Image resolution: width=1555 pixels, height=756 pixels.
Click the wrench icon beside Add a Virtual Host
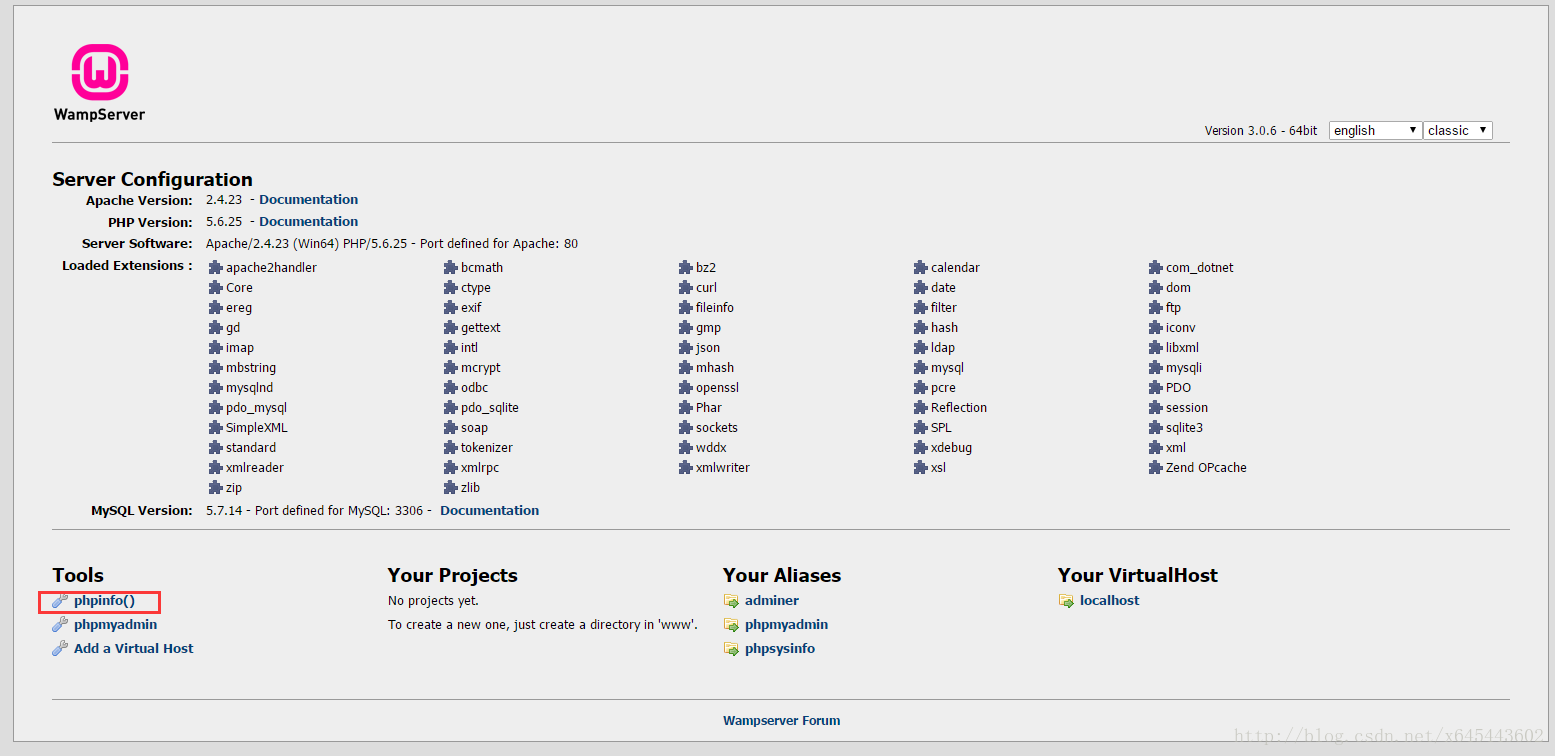pyautogui.click(x=60, y=649)
